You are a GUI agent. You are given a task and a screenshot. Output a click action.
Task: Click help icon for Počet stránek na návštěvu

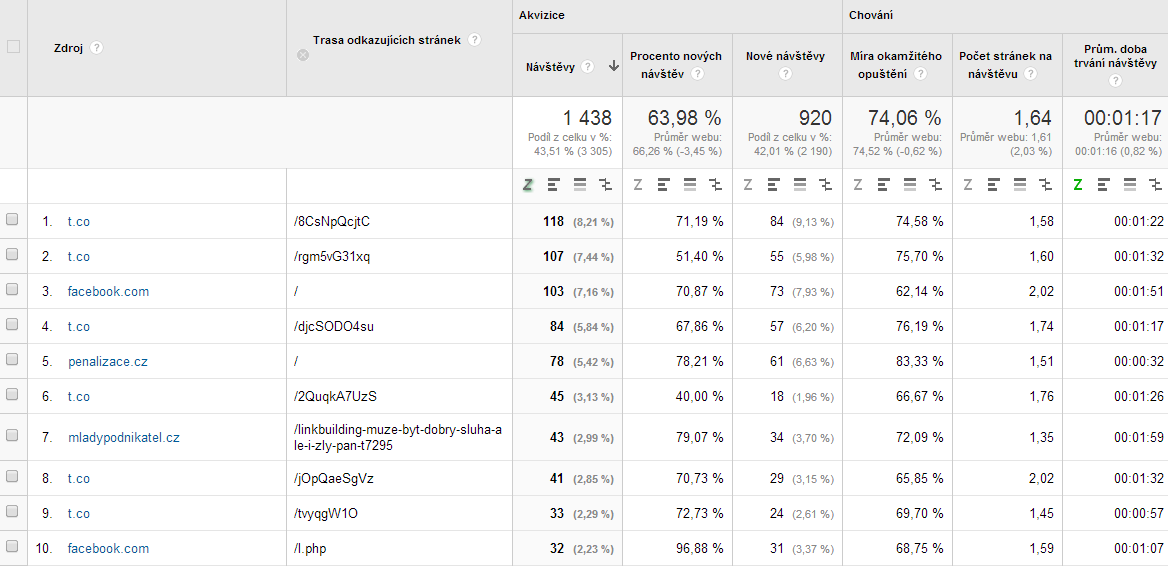point(1030,74)
